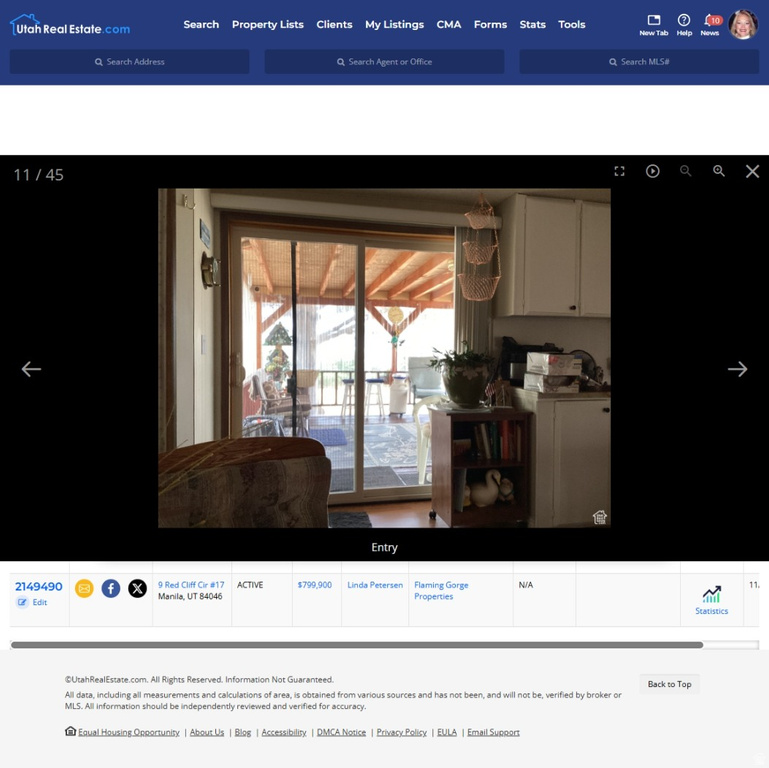Start the photo slideshow playback

[x=652, y=171]
